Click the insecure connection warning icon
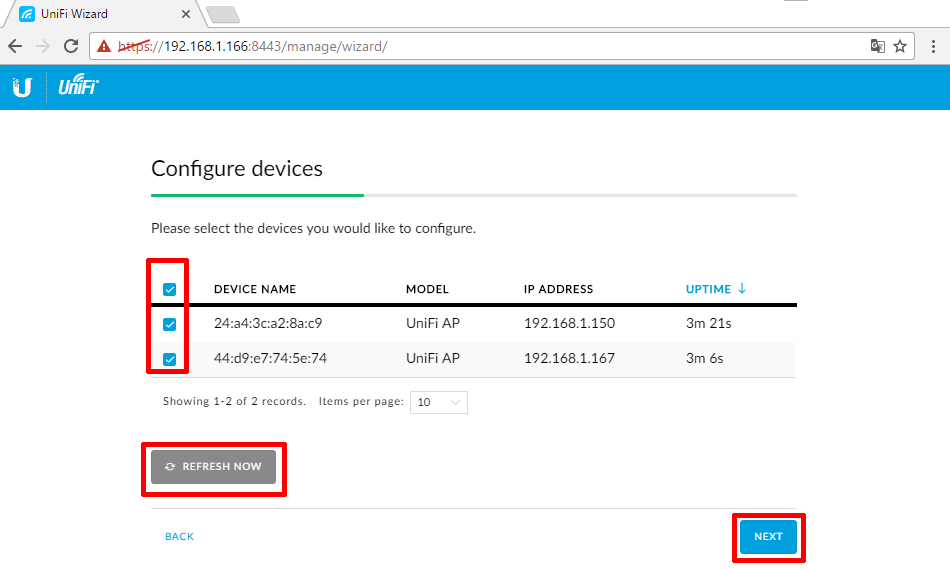The height and width of the screenshot is (569, 950). 104,46
